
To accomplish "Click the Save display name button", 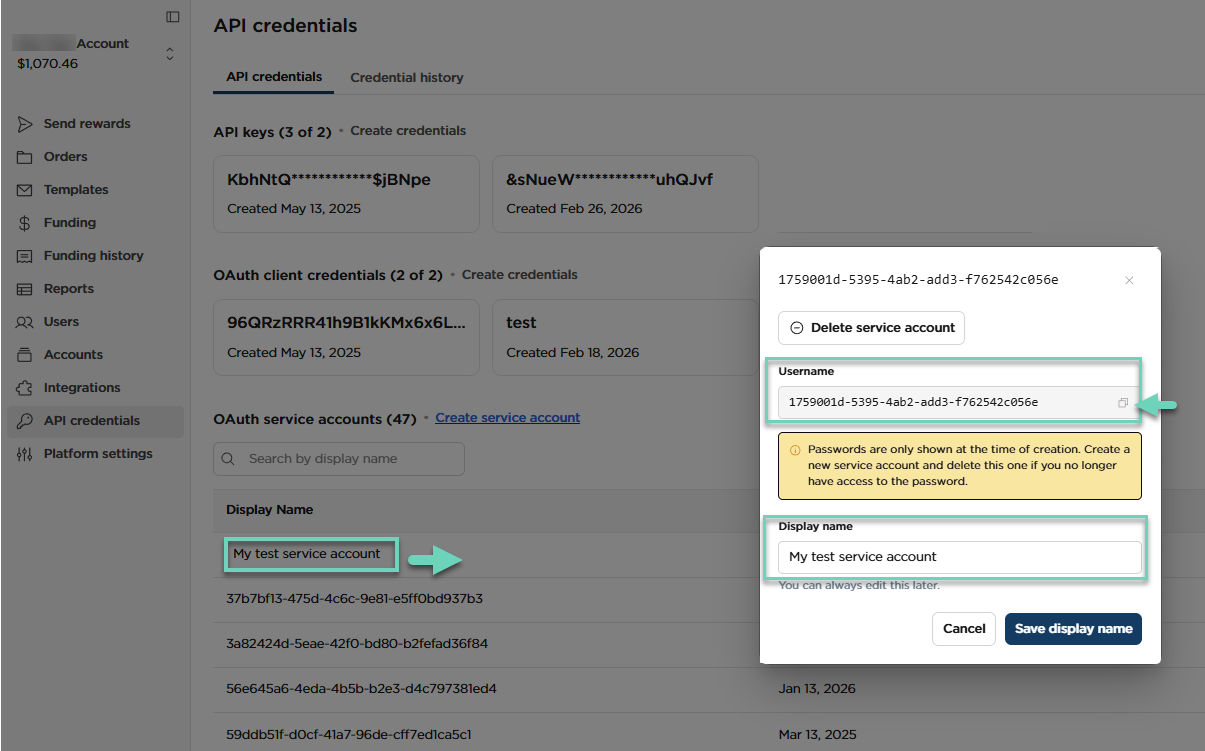I will pyautogui.click(x=1073, y=629).
